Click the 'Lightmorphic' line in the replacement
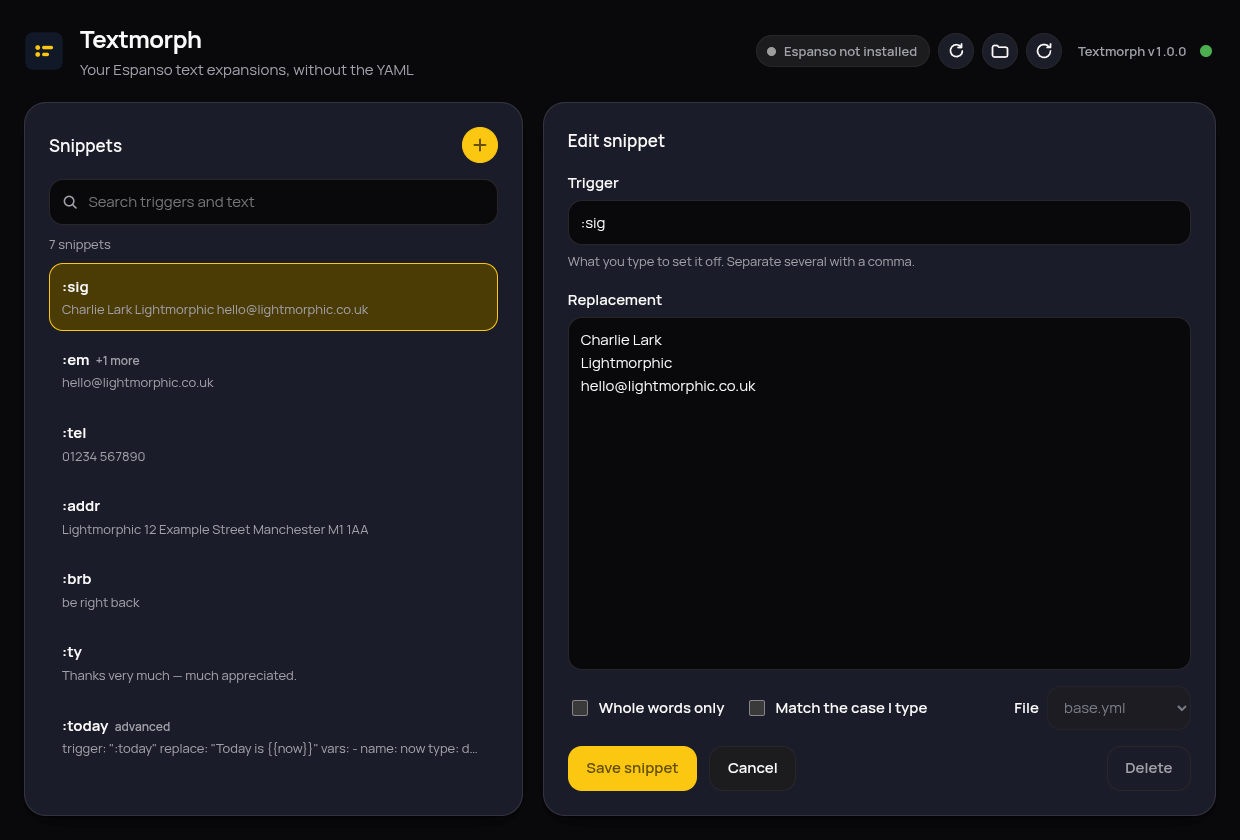 click(626, 363)
